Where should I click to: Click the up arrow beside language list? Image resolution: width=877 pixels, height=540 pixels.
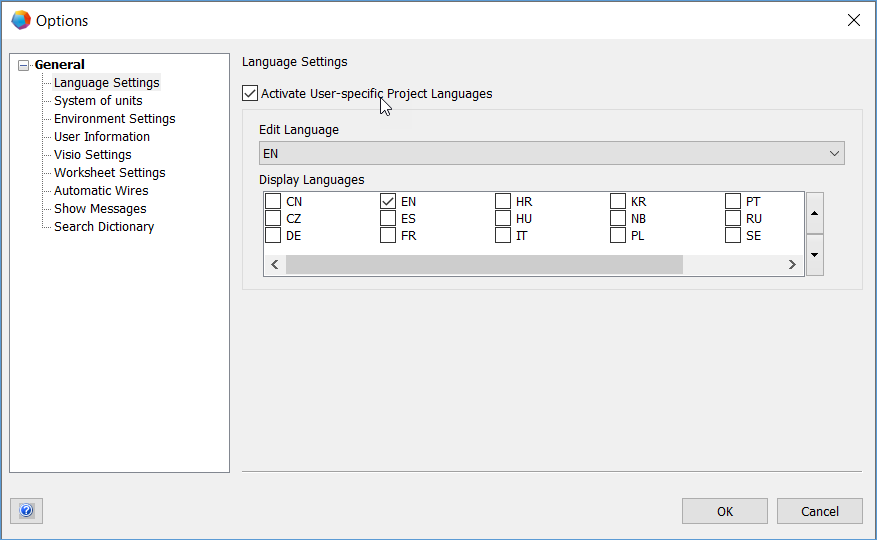click(815, 213)
